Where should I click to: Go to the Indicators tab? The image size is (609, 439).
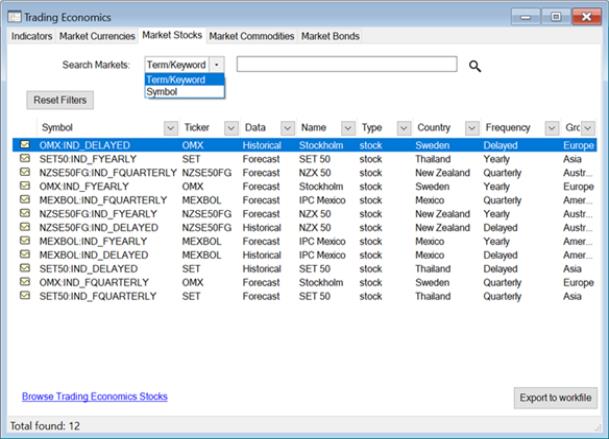[32, 36]
